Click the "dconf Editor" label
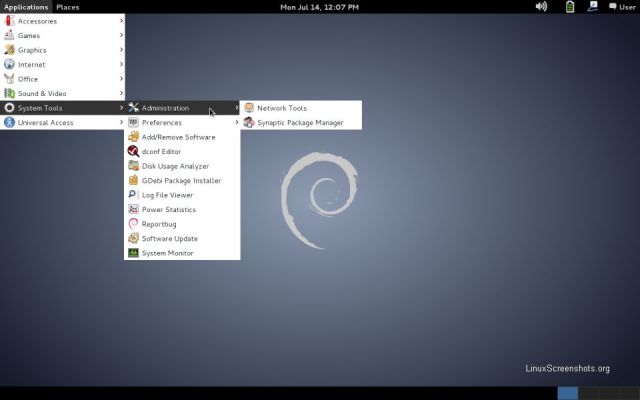This screenshot has height=400, width=640. click(161, 151)
